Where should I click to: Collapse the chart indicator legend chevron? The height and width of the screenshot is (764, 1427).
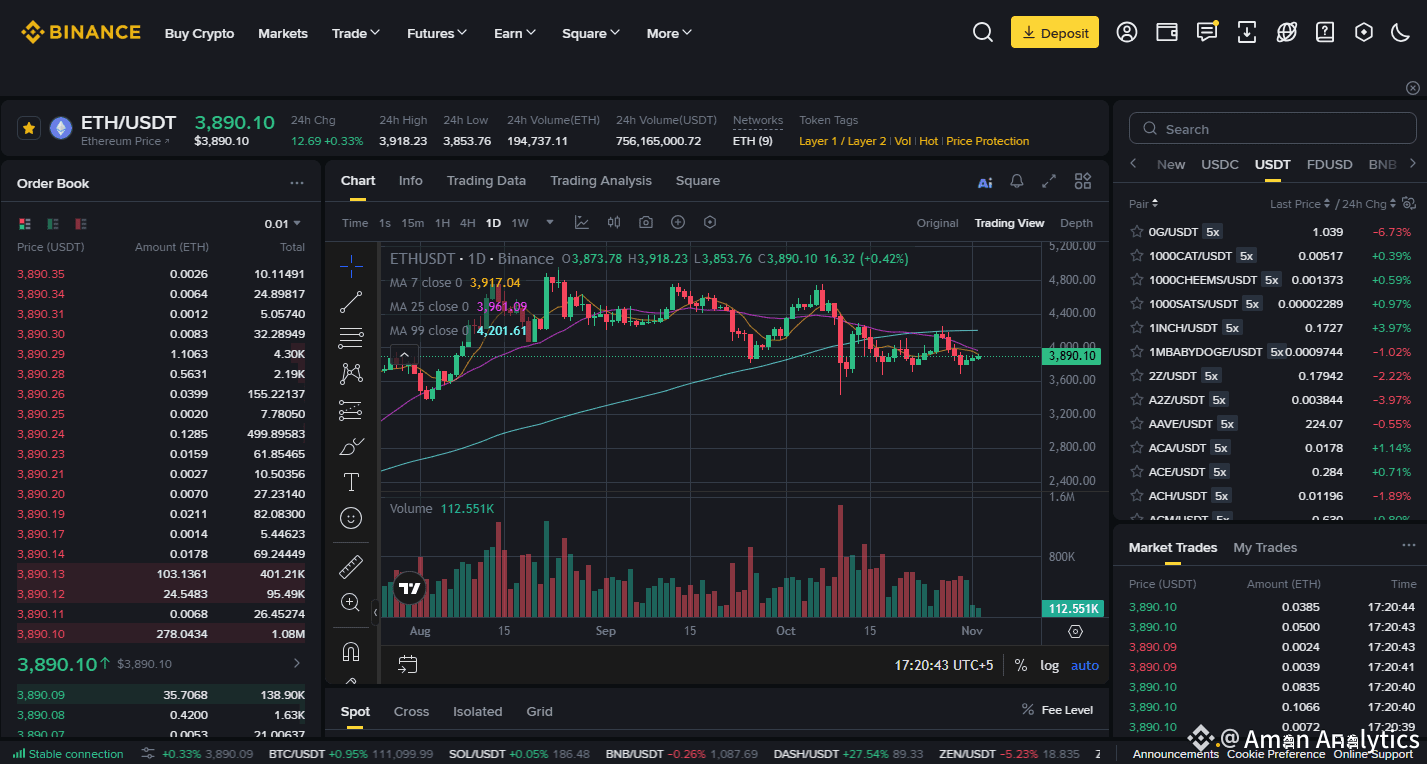(404, 354)
